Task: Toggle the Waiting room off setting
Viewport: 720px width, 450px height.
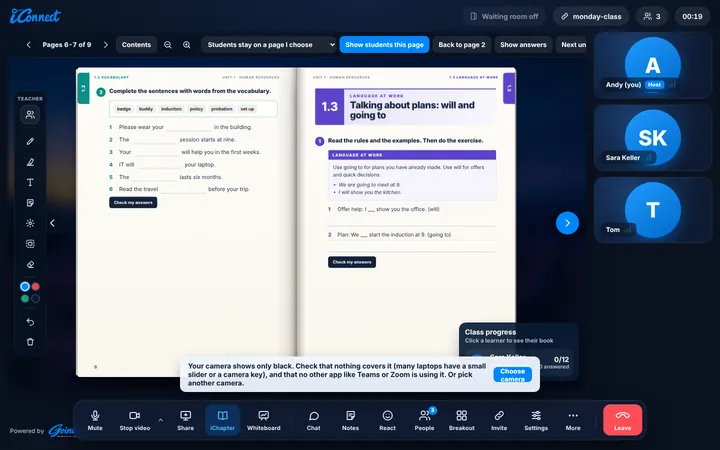Action: point(504,17)
